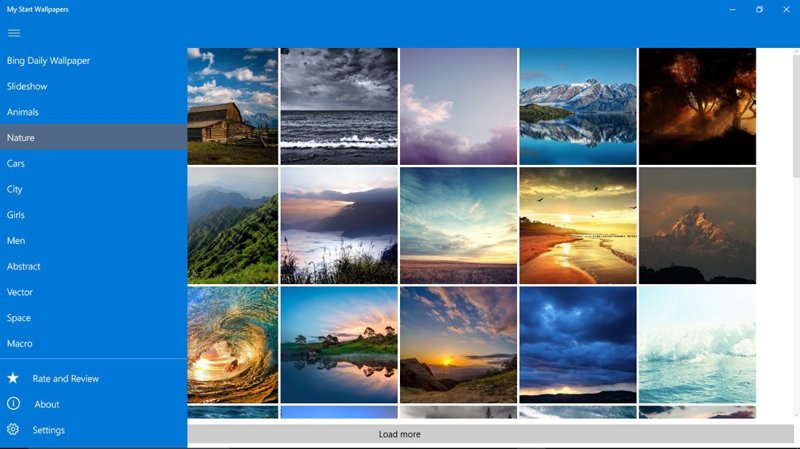This screenshot has height=449, width=800.
Task: Click the star icon beside Rate and Review
Action: pyautogui.click(x=13, y=378)
